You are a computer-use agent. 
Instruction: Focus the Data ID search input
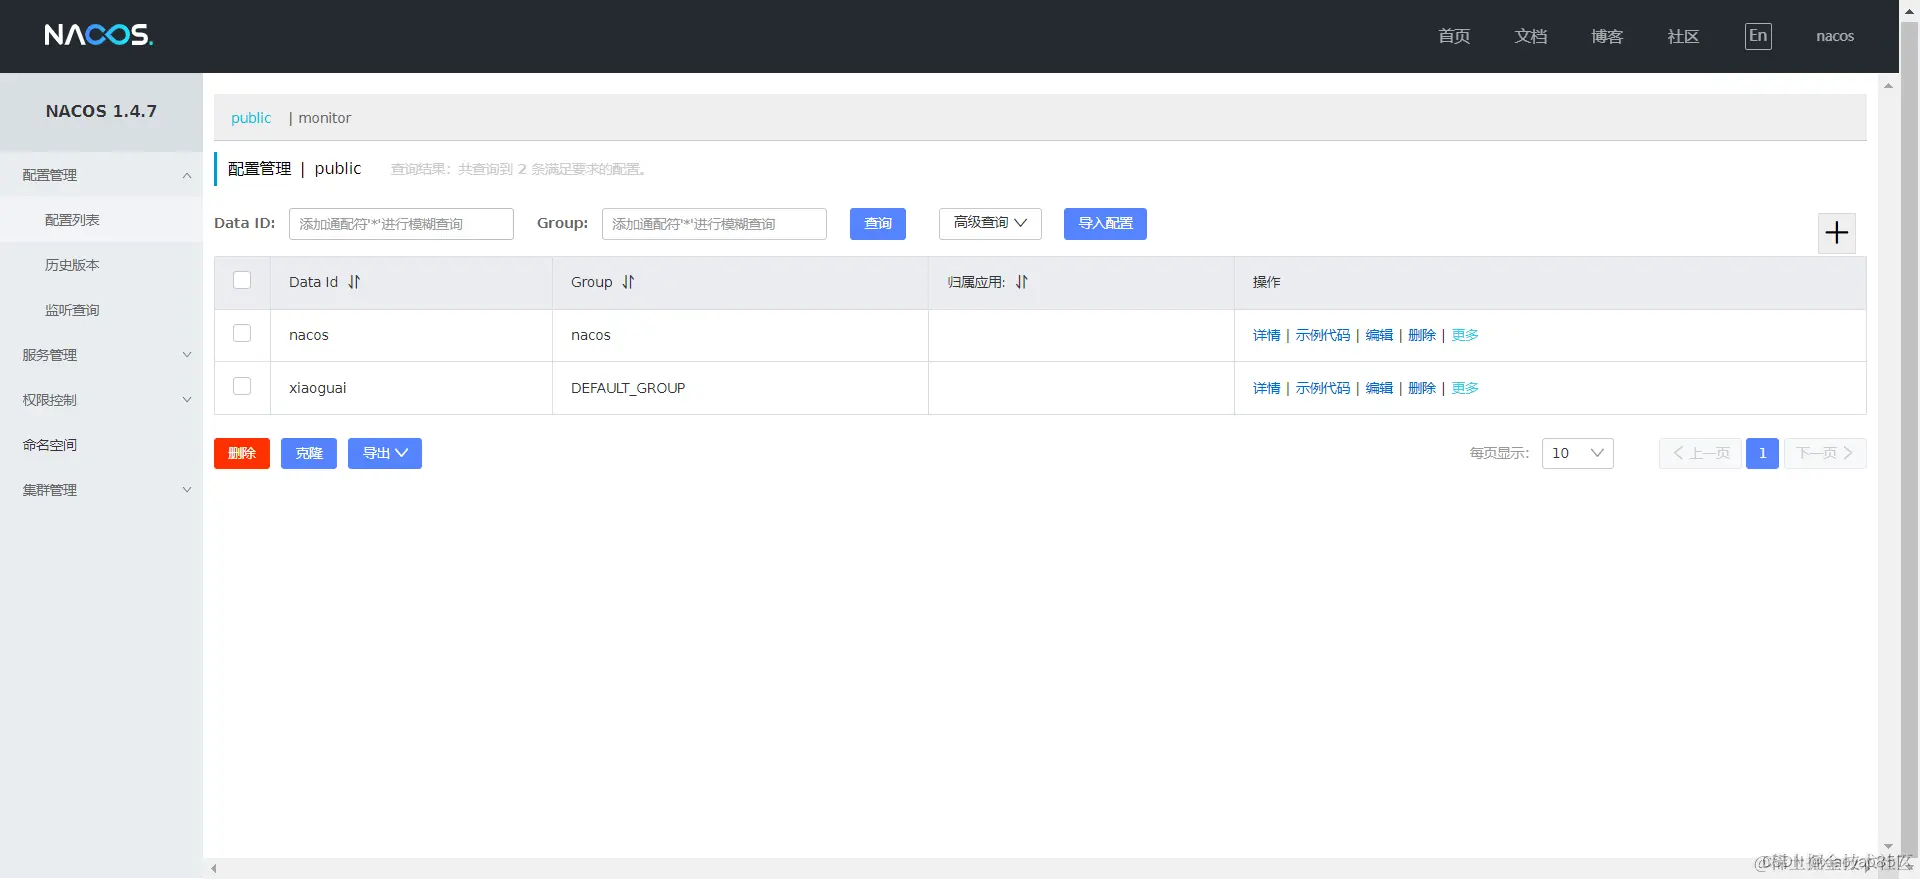pos(401,224)
